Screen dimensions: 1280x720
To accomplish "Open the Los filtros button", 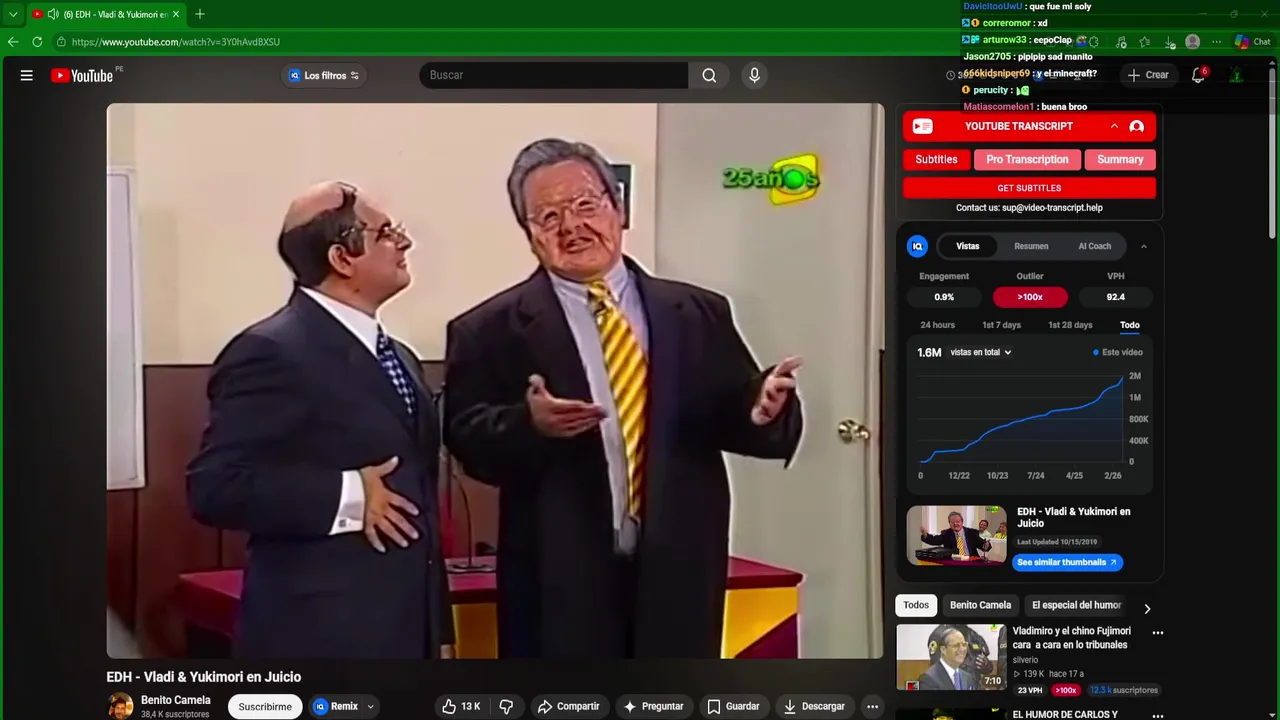I will click(x=323, y=75).
